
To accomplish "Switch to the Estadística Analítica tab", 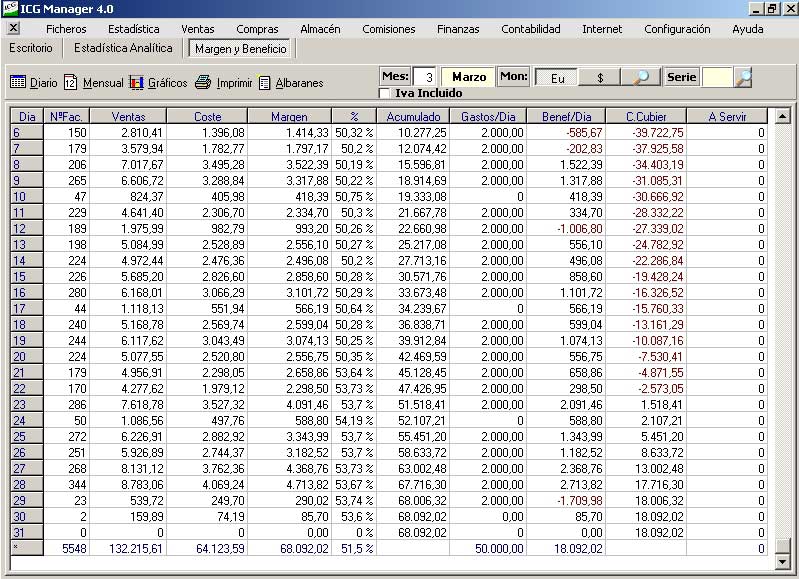I will point(123,48).
